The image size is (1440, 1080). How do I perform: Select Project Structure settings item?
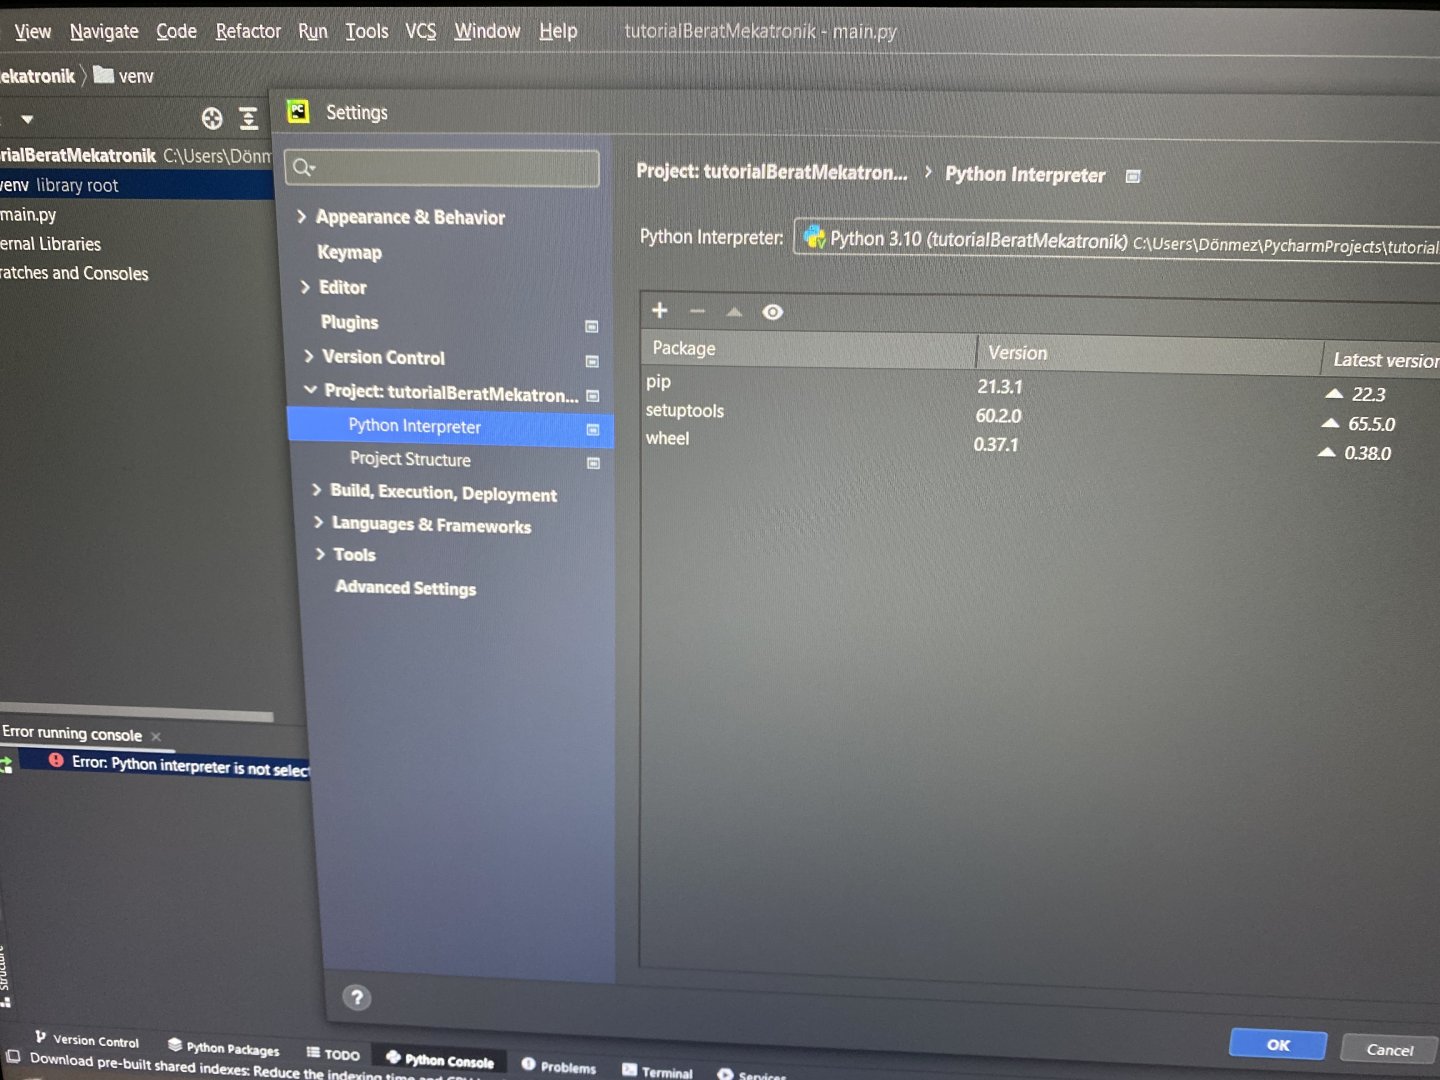410,459
